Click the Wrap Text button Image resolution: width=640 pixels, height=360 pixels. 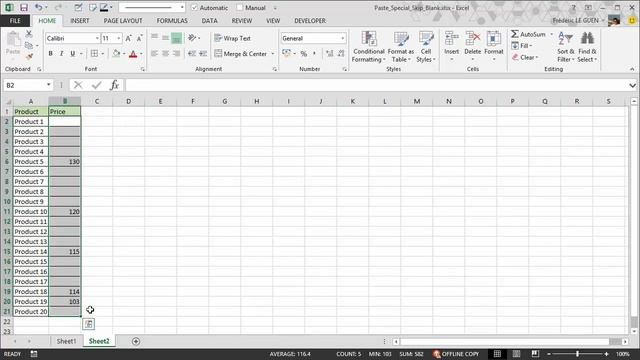(233, 38)
